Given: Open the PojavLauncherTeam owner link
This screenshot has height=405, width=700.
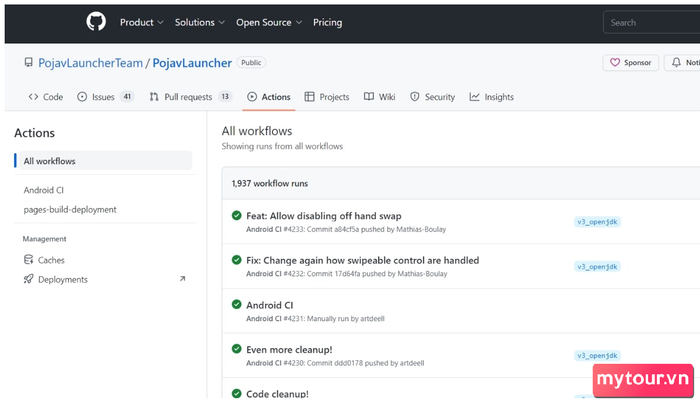Looking at the screenshot, I should tap(90, 63).
